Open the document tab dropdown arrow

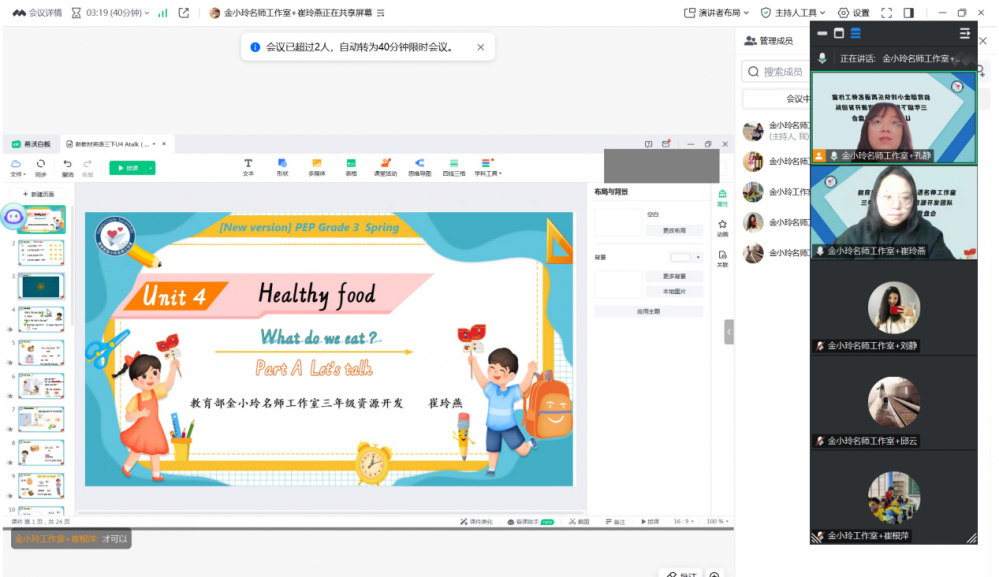coord(154,144)
